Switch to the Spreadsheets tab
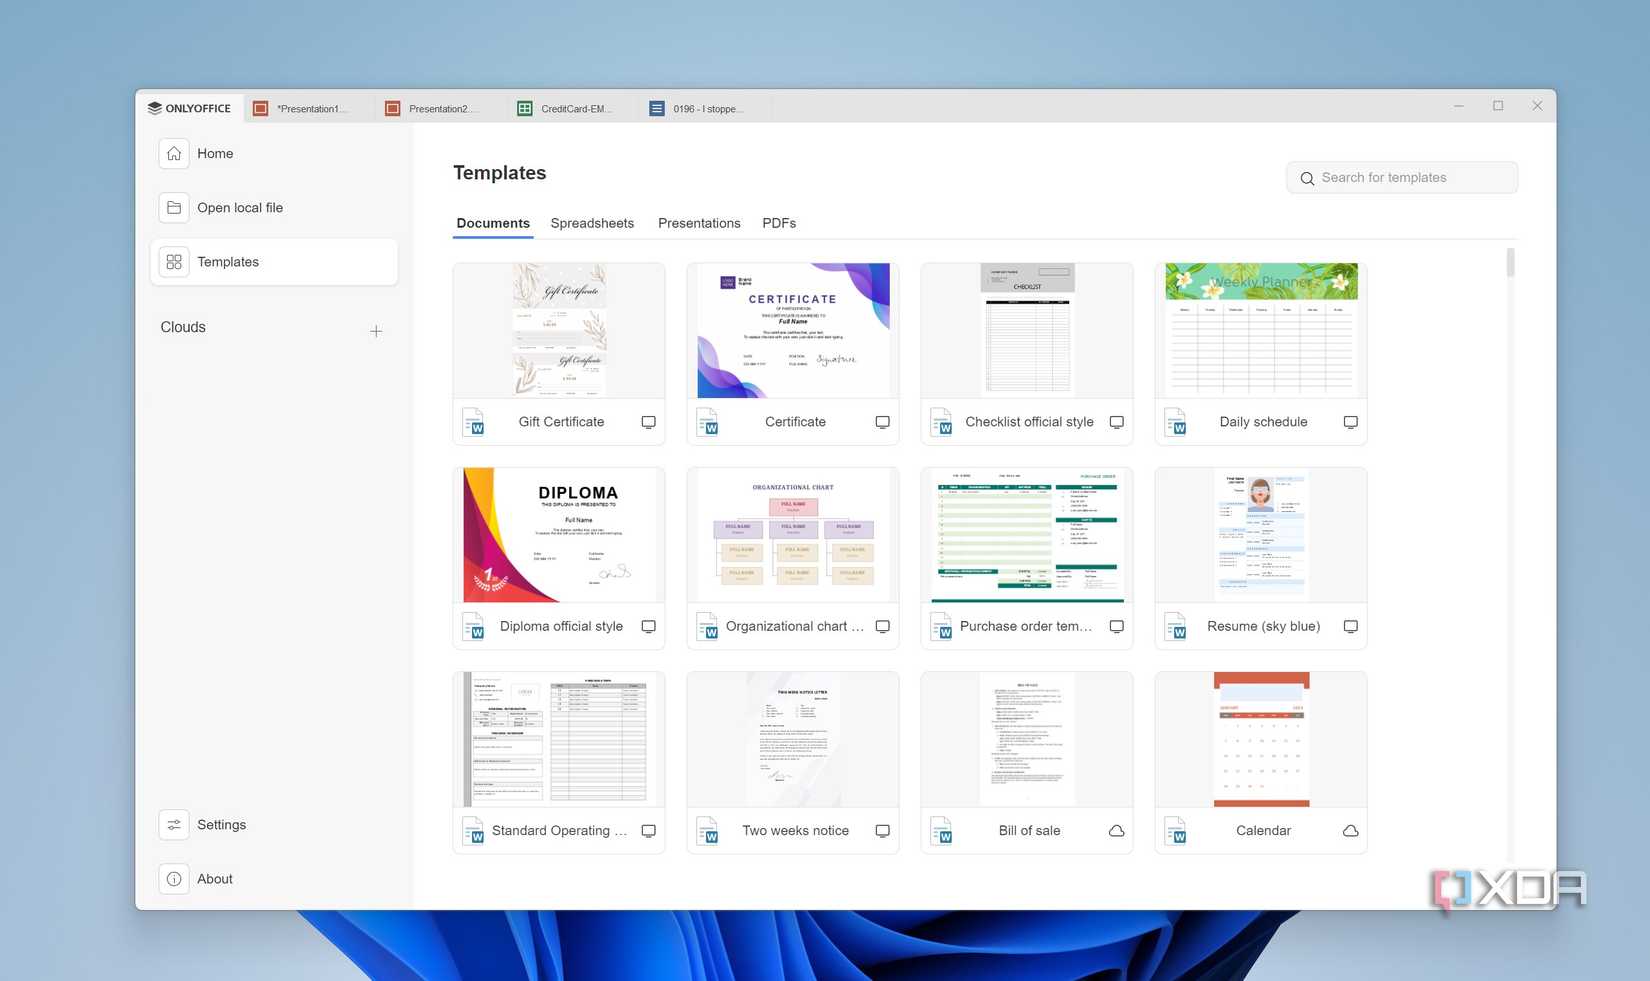The image size is (1650, 981). tap(592, 223)
